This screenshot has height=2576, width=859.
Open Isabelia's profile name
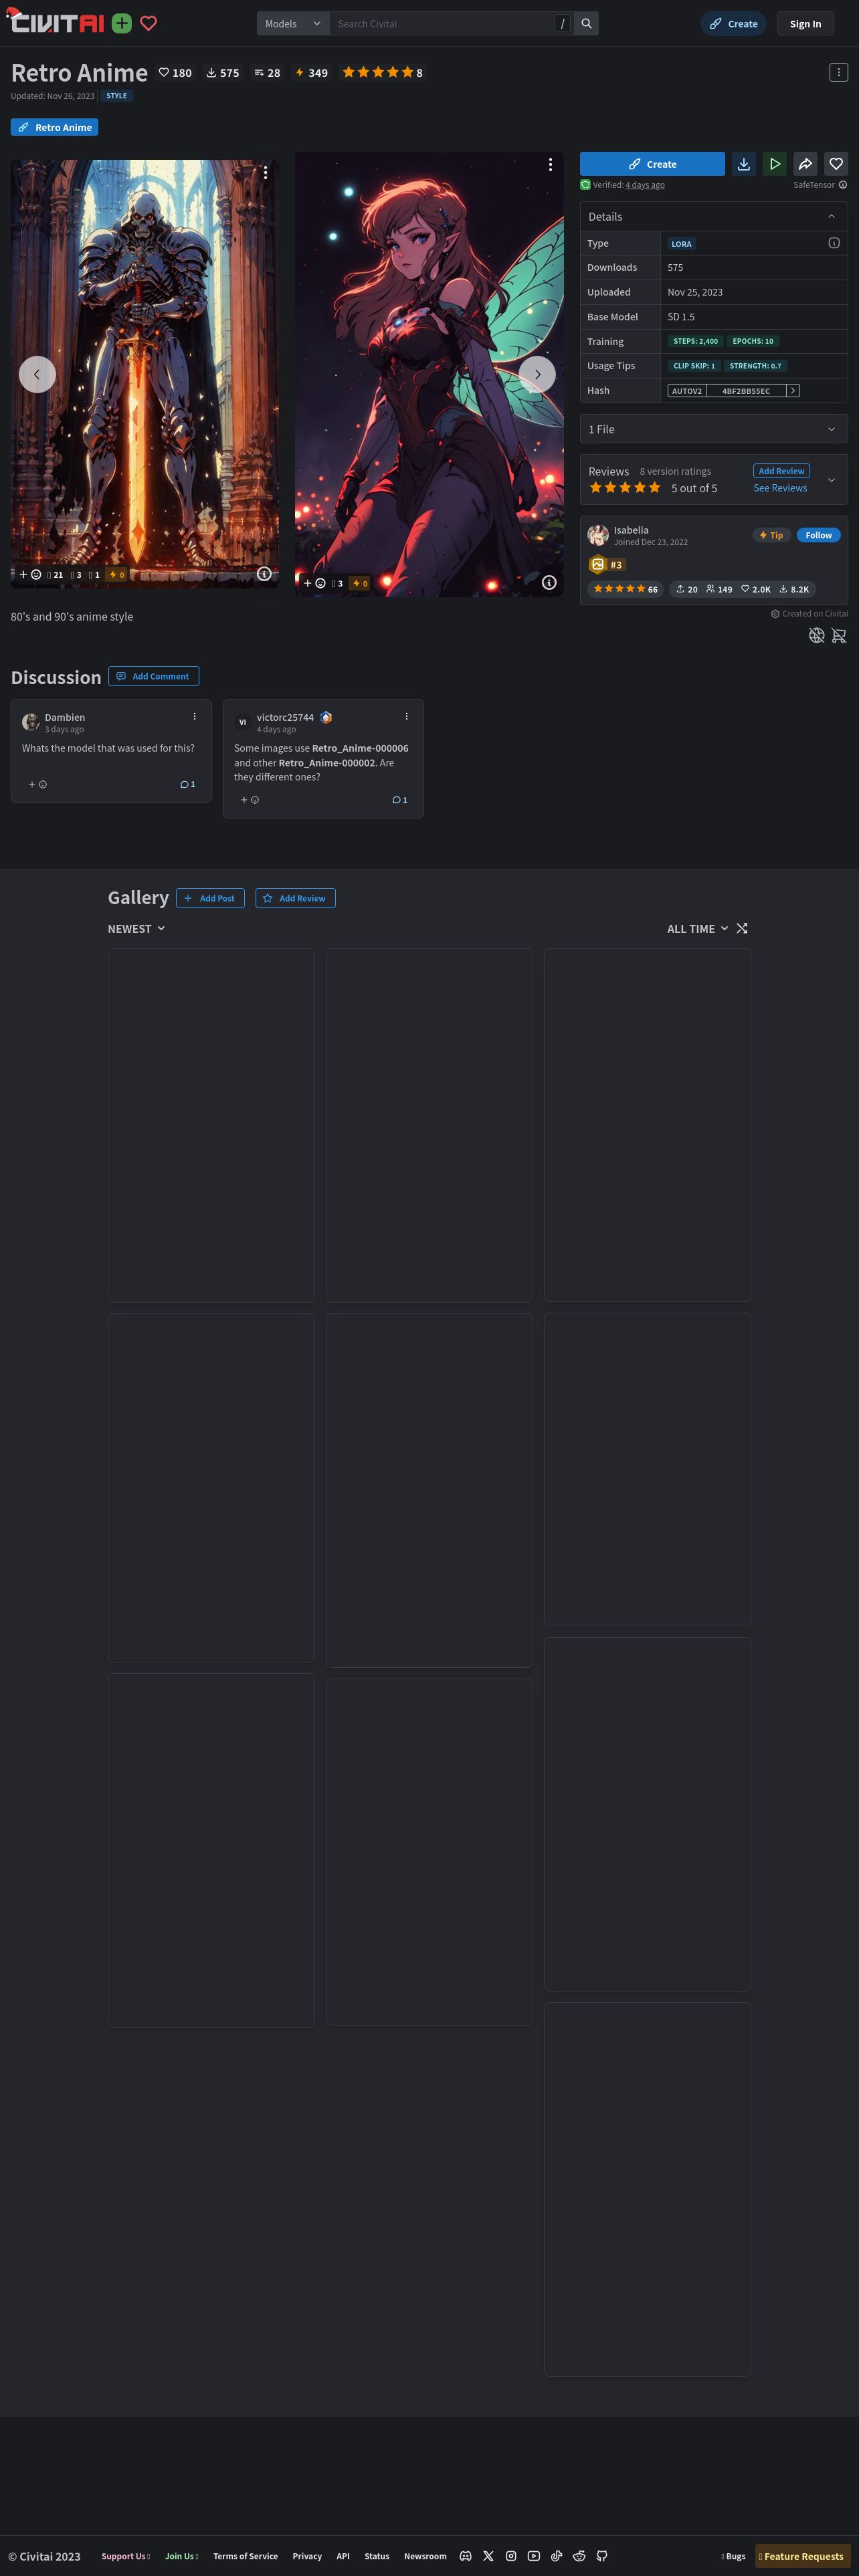point(631,530)
